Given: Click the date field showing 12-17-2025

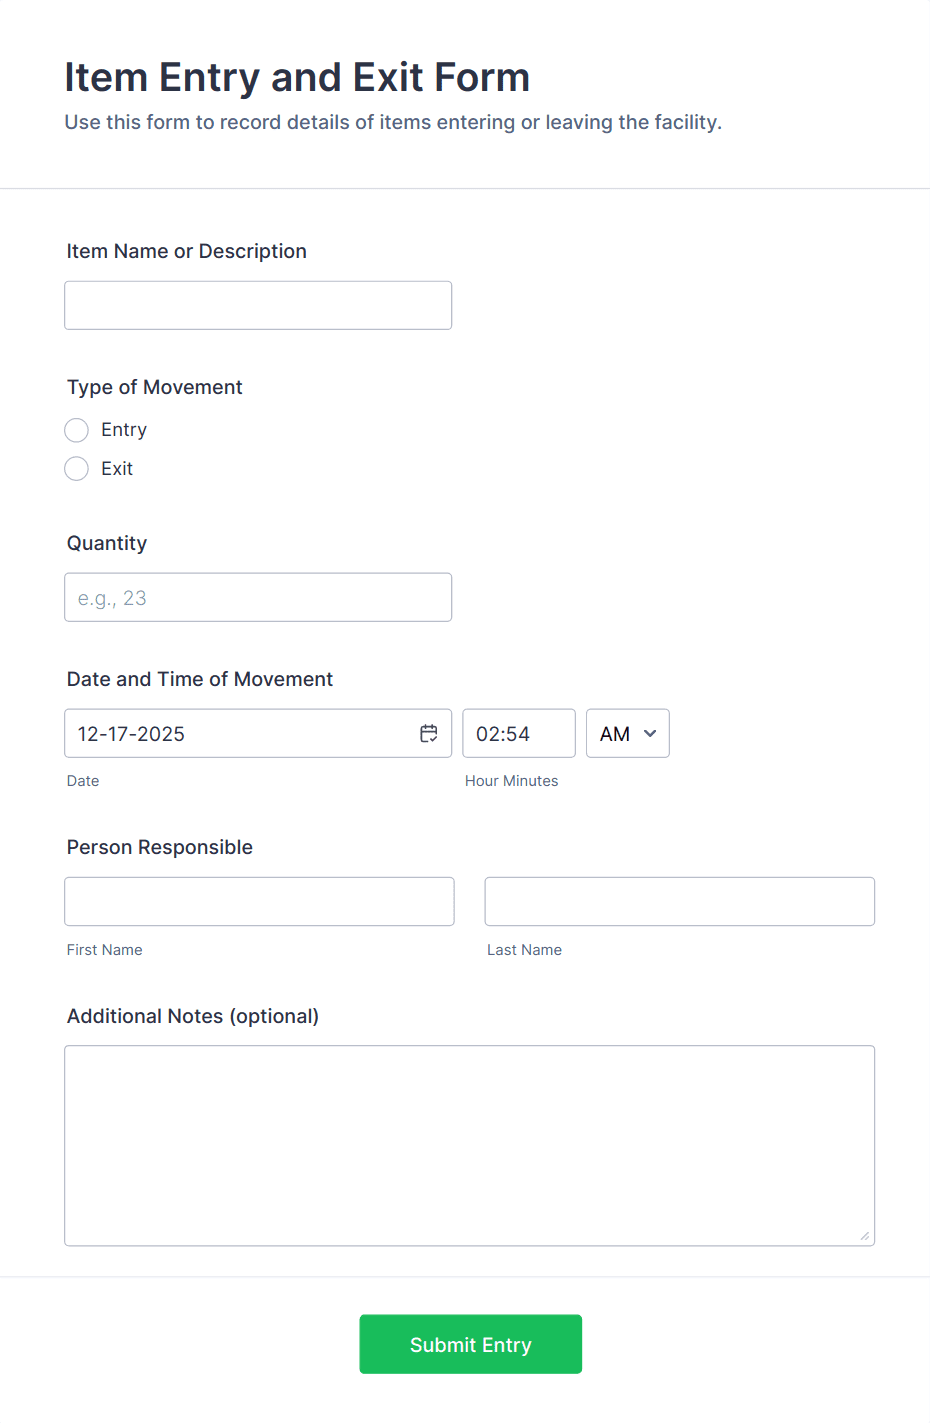Looking at the screenshot, I should (x=240, y=733).
